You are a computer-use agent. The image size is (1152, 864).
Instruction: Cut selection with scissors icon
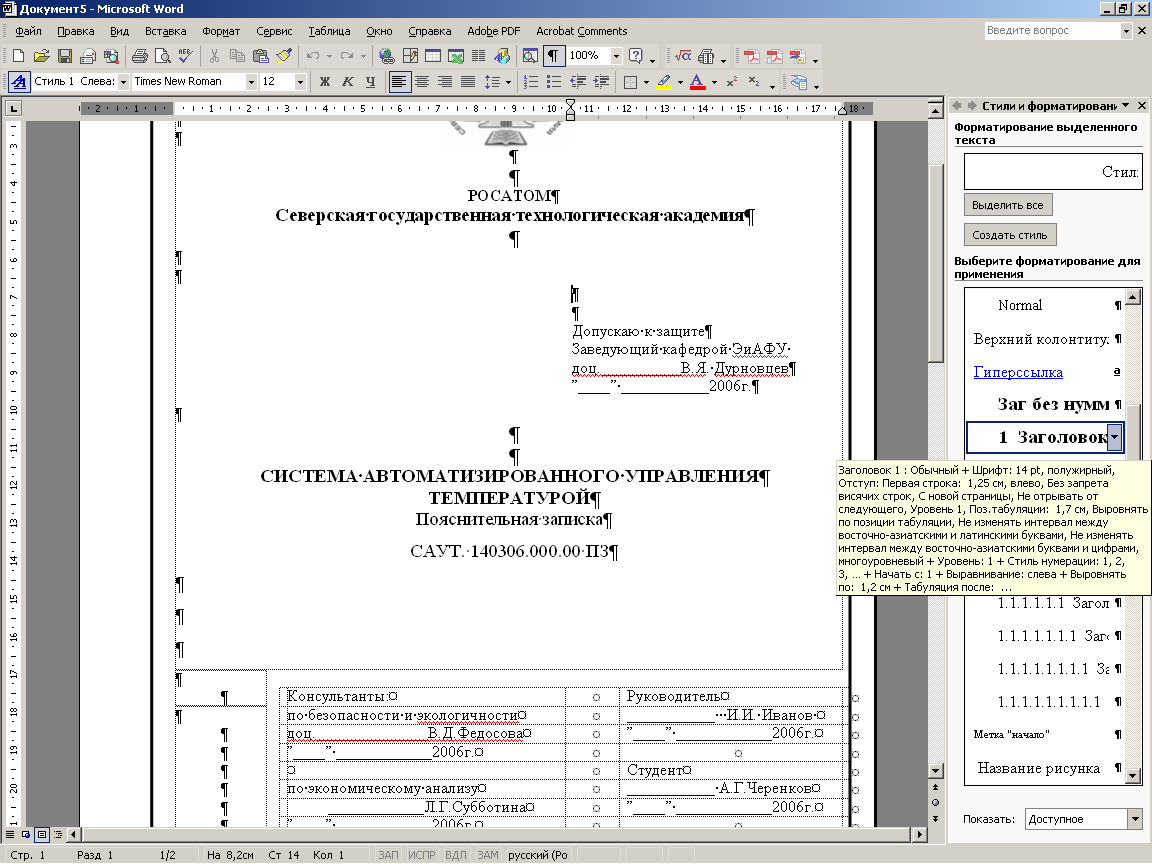click(214, 56)
